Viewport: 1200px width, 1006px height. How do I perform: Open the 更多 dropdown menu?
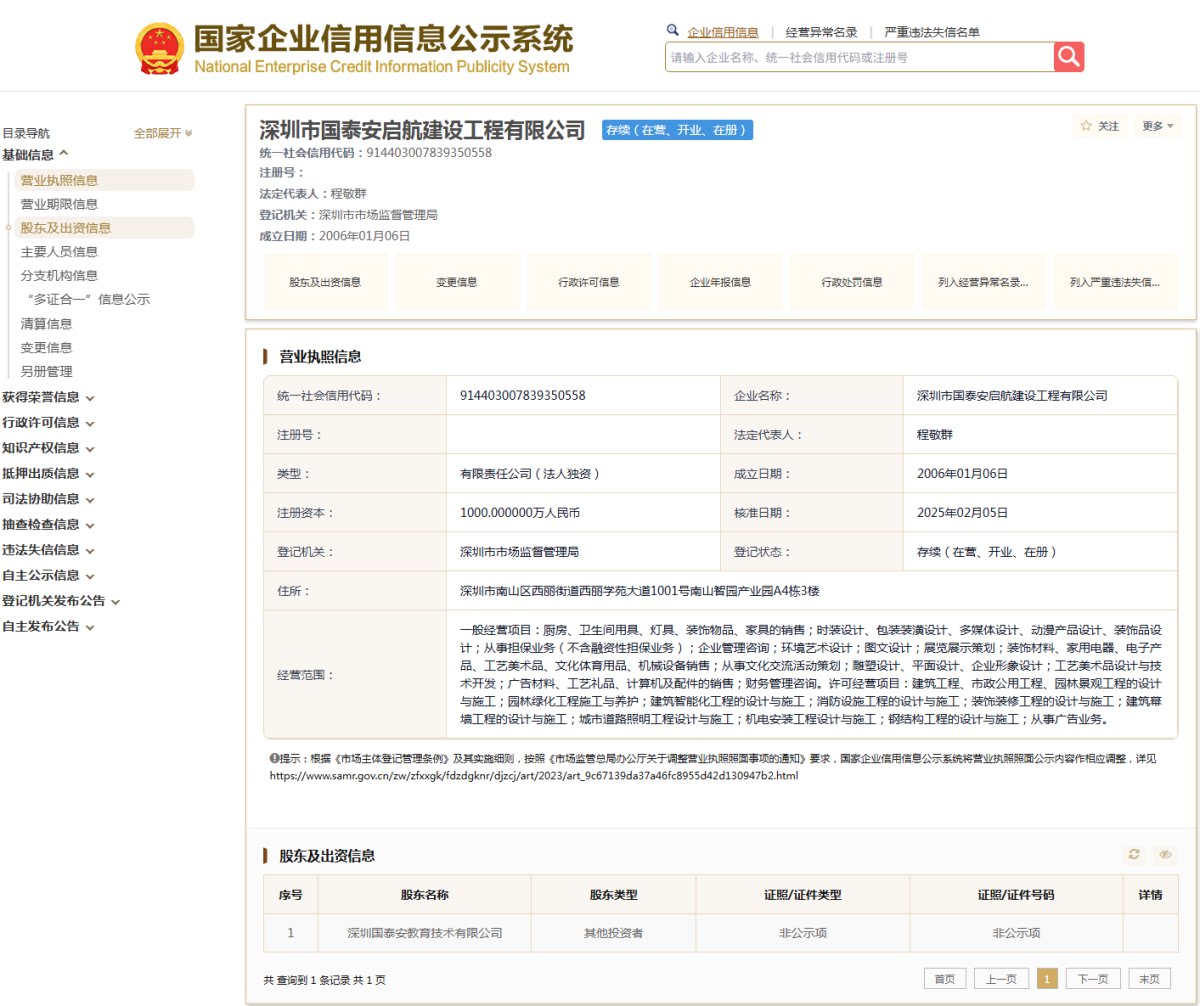click(1158, 126)
